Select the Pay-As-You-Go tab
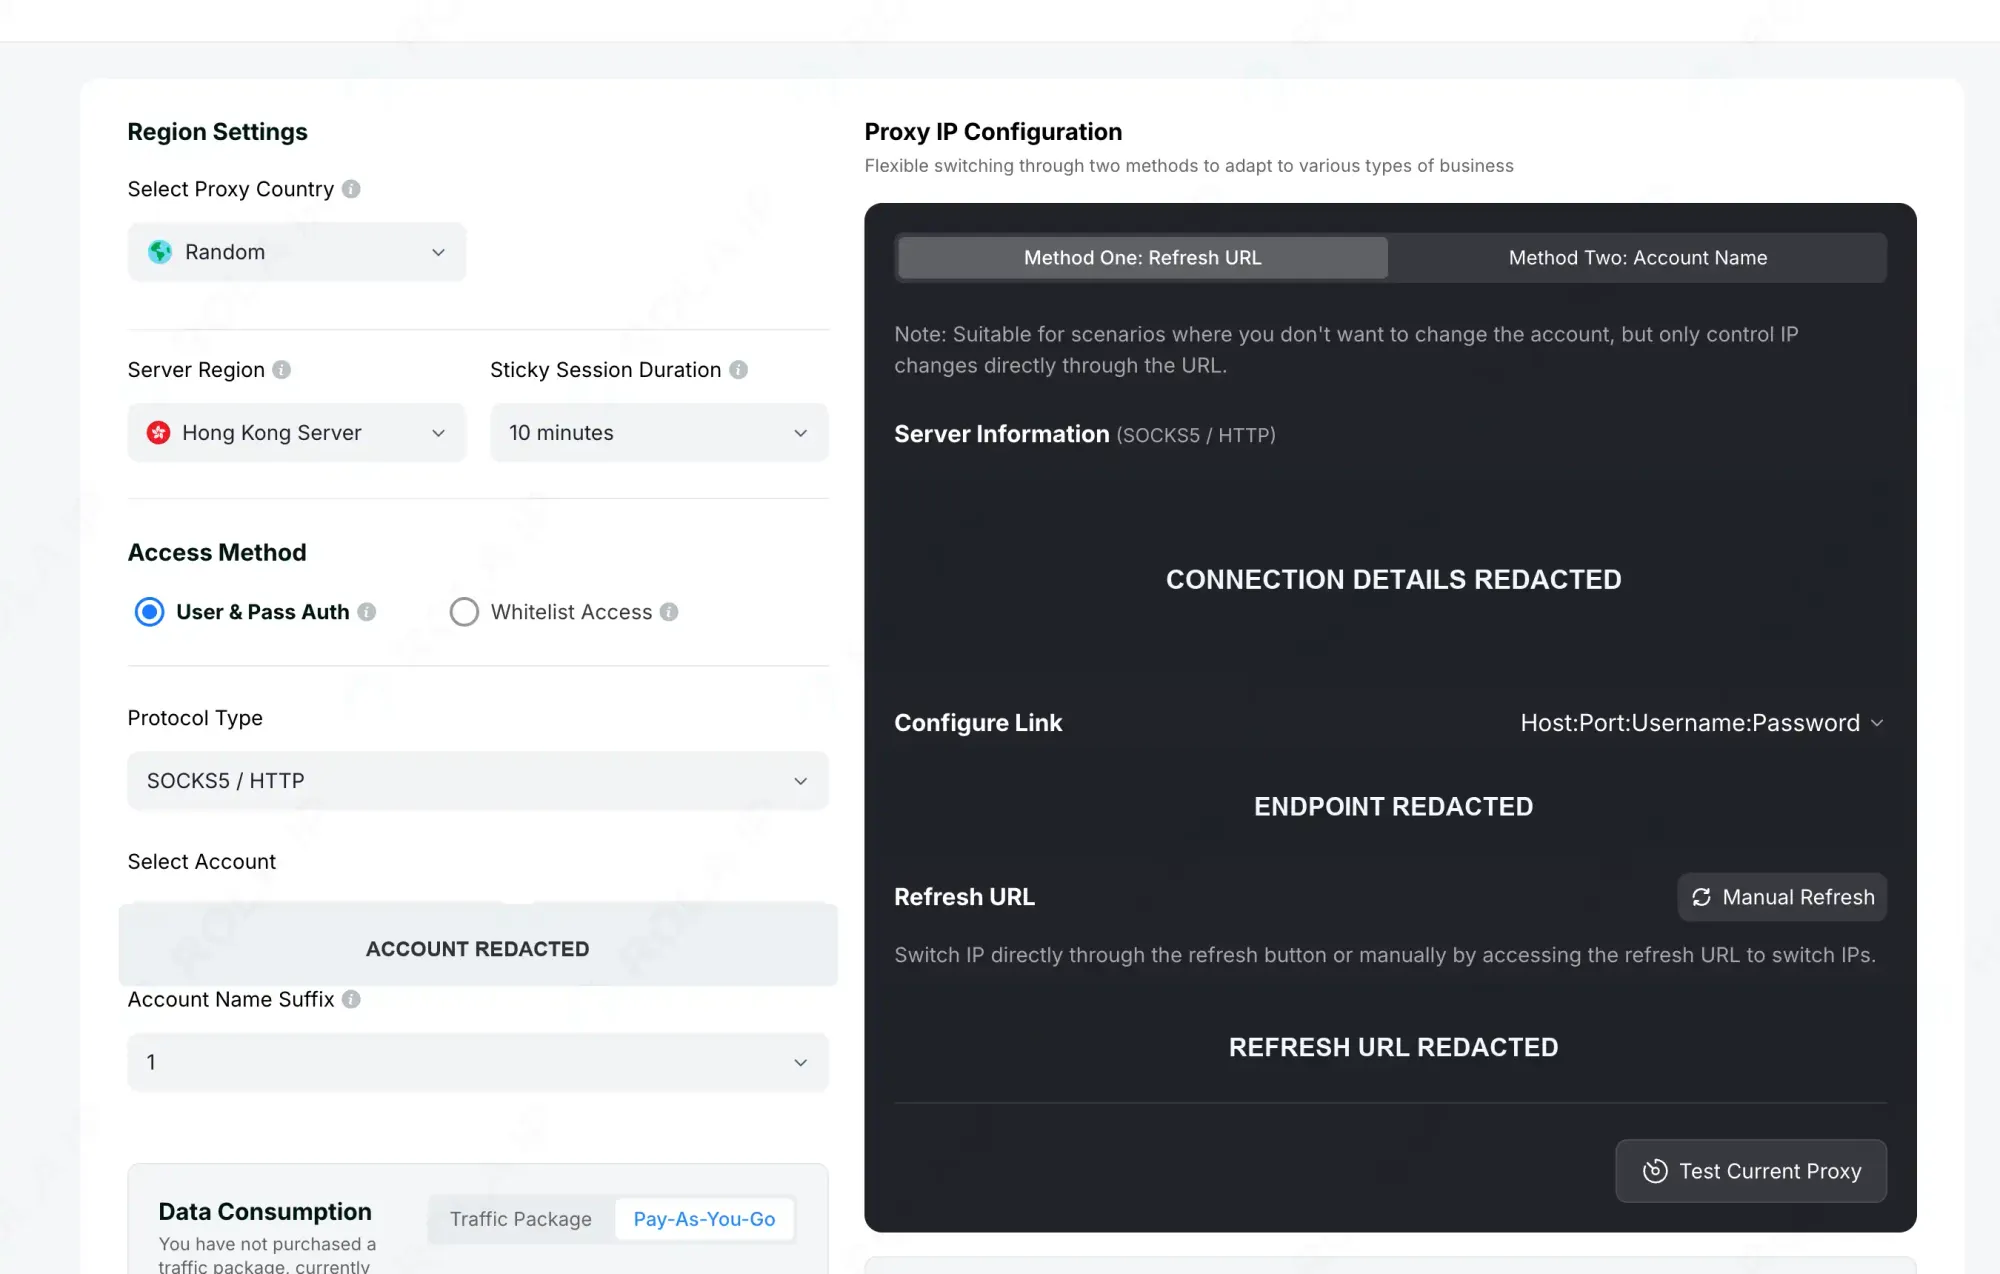The width and height of the screenshot is (2000, 1274). point(704,1219)
